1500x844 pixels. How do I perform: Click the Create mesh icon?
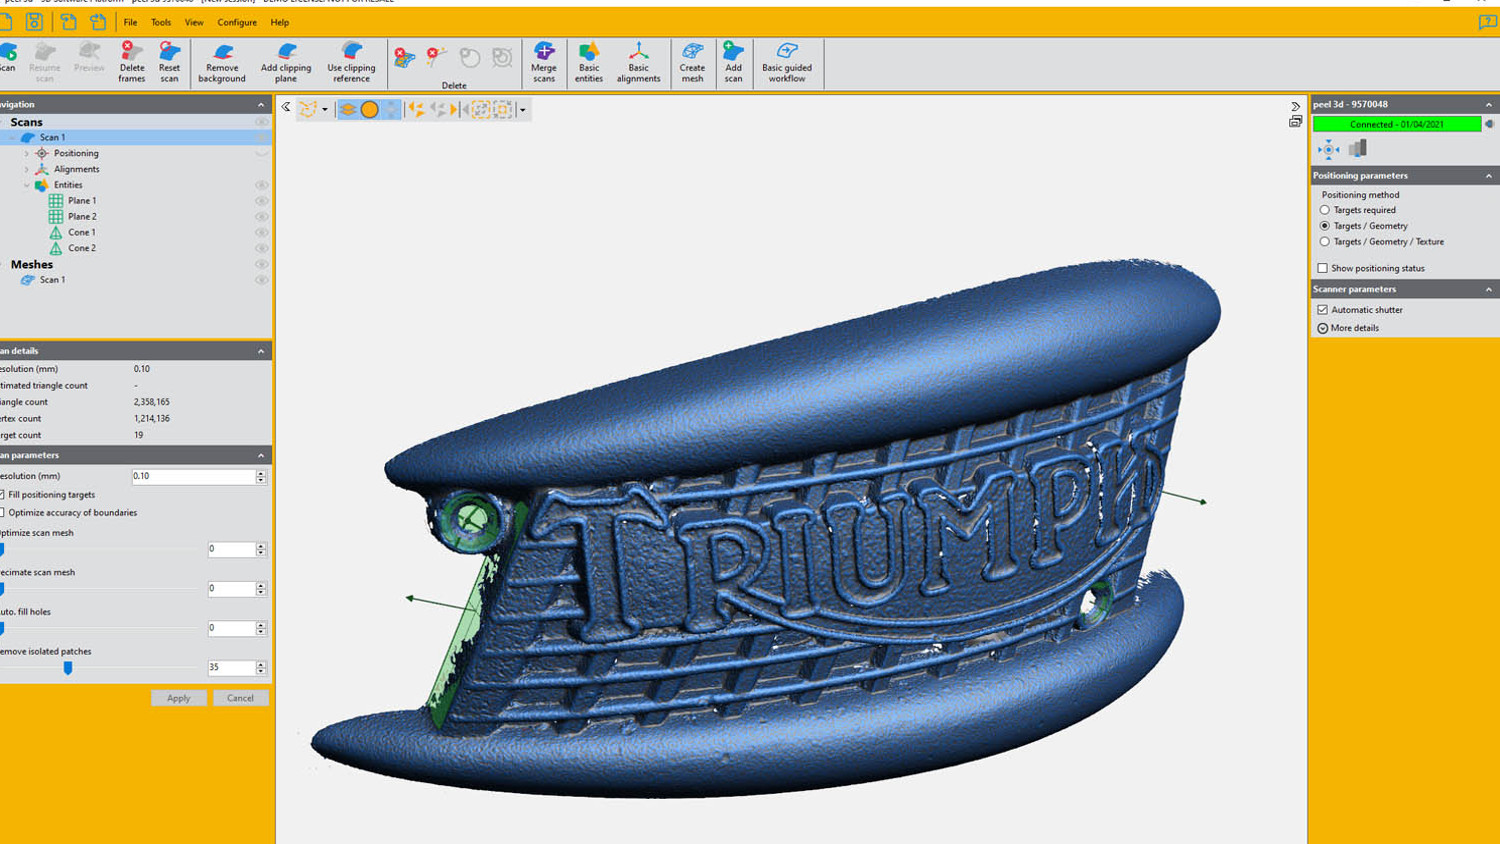tap(692, 62)
